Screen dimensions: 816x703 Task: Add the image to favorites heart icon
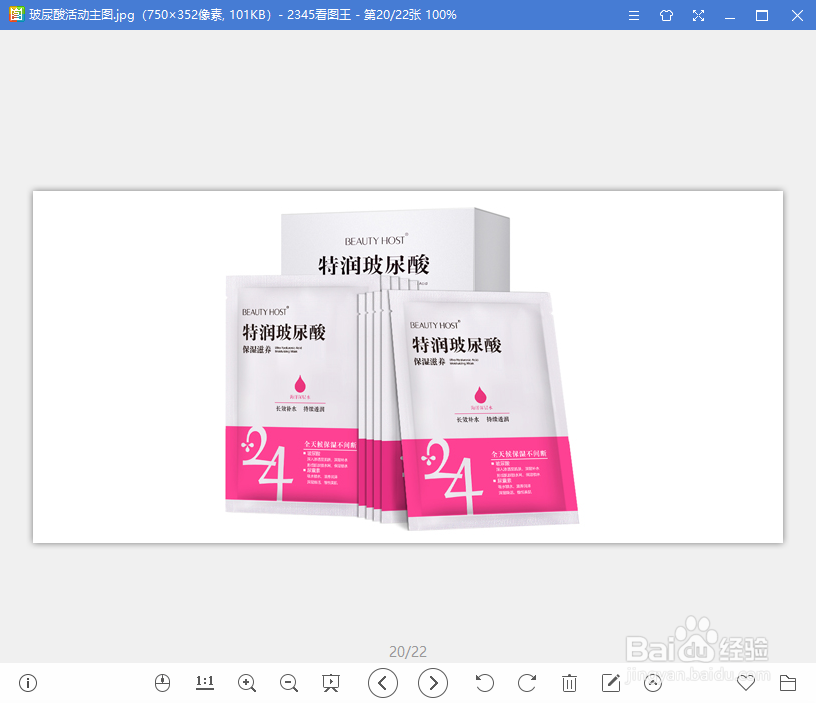pos(746,683)
